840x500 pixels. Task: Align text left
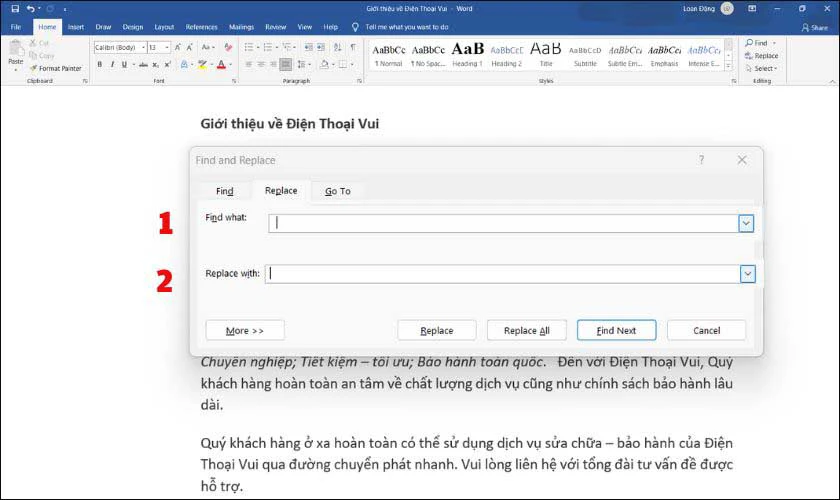click(249, 64)
